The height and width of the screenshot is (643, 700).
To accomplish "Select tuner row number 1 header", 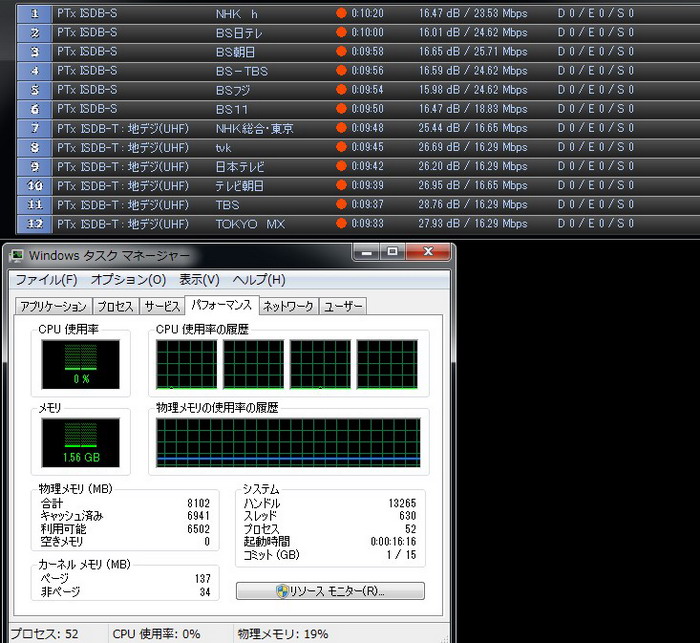I will pos(35,13).
